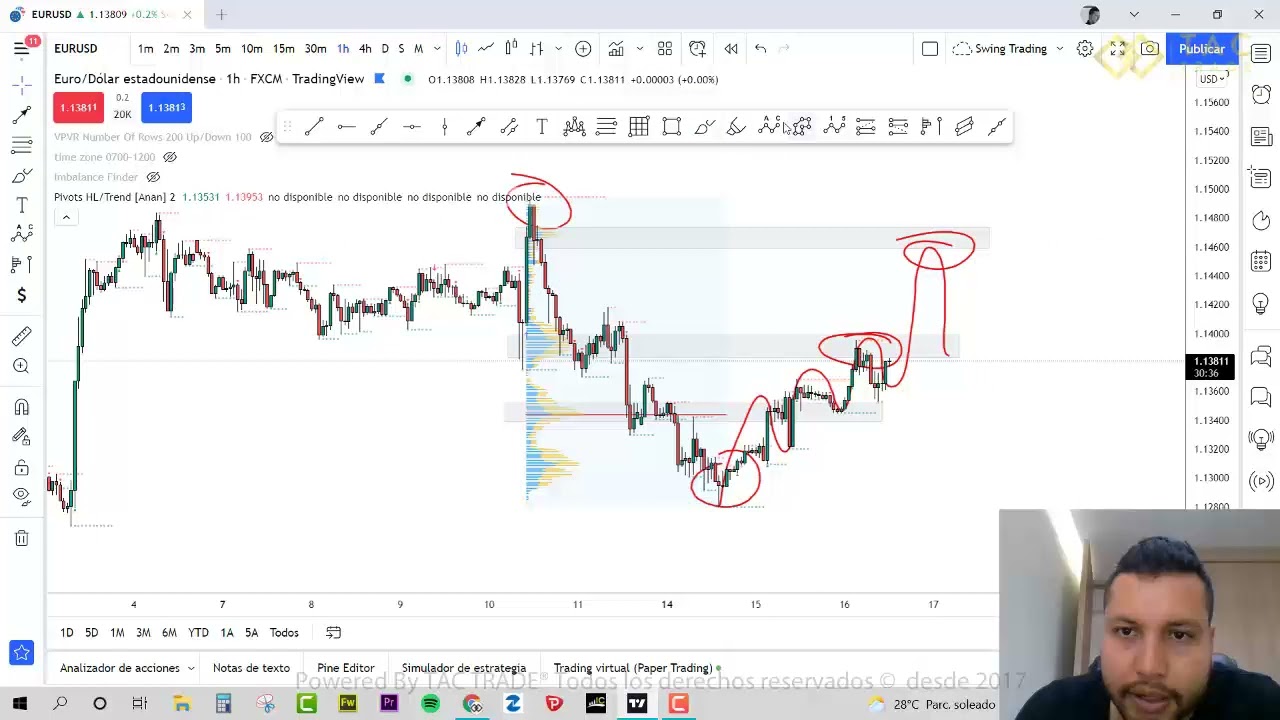The image size is (1280, 720).
Task: Open the layout grid selector
Action: pos(664,48)
